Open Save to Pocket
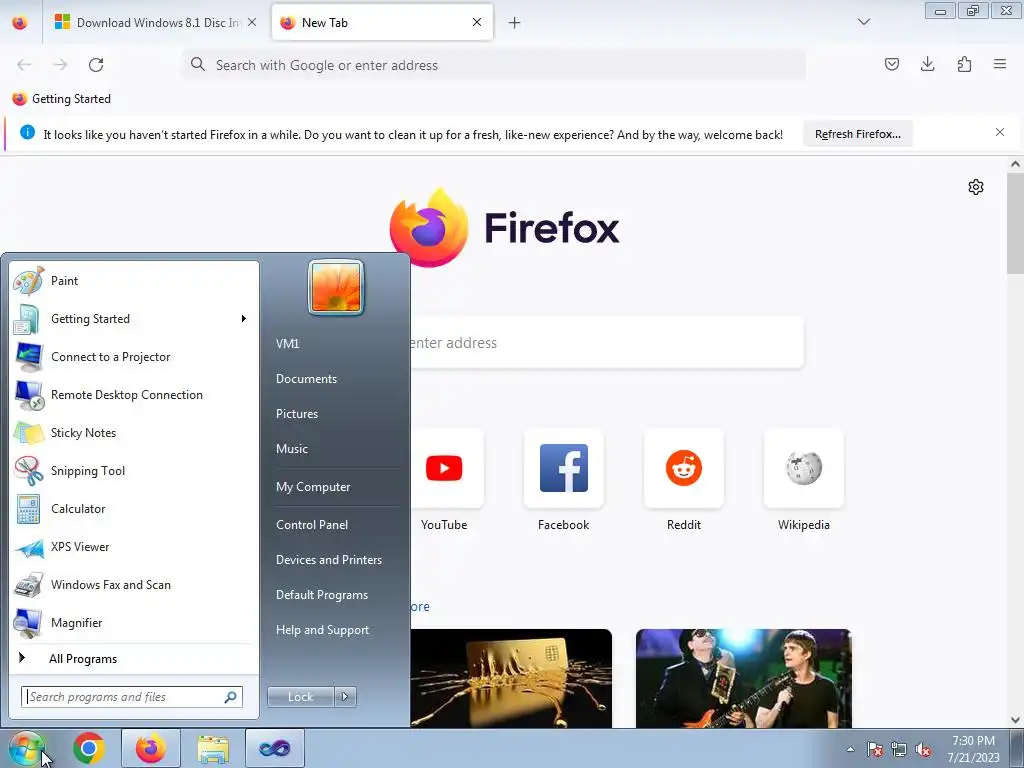The width and height of the screenshot is (1024, 768). point(891,64)
